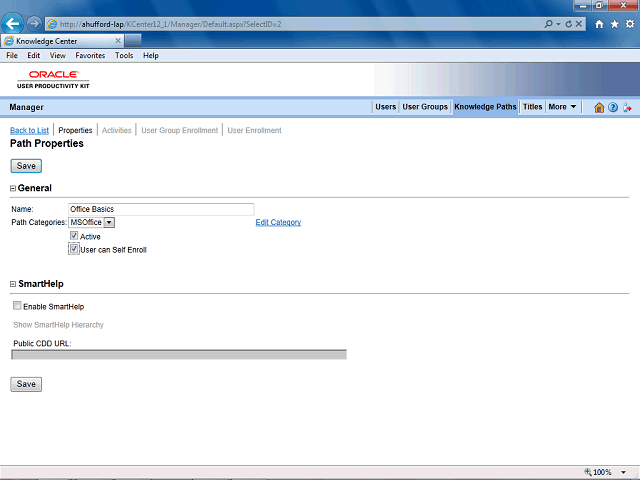Viewport: 640px width, 480px height.
Task: Open the Favorites star icon
Action: [614, 24]
